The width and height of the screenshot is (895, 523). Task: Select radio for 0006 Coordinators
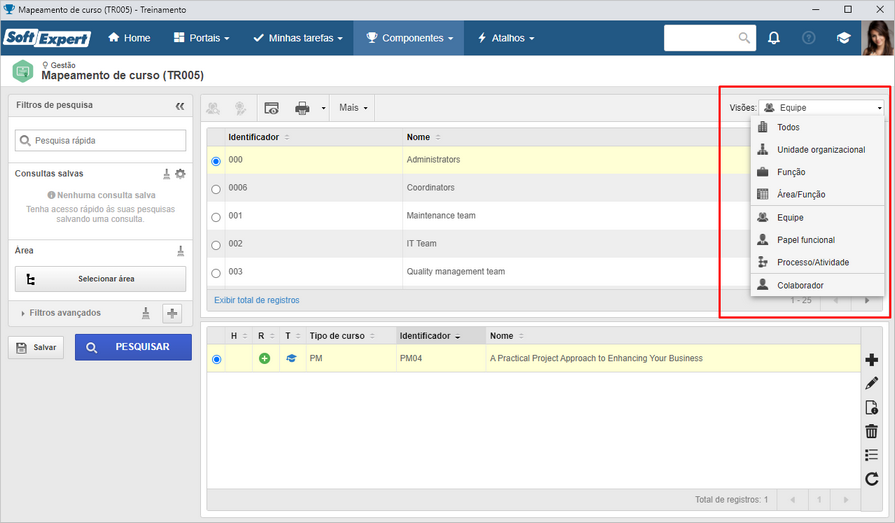click(x=216, y=189)
